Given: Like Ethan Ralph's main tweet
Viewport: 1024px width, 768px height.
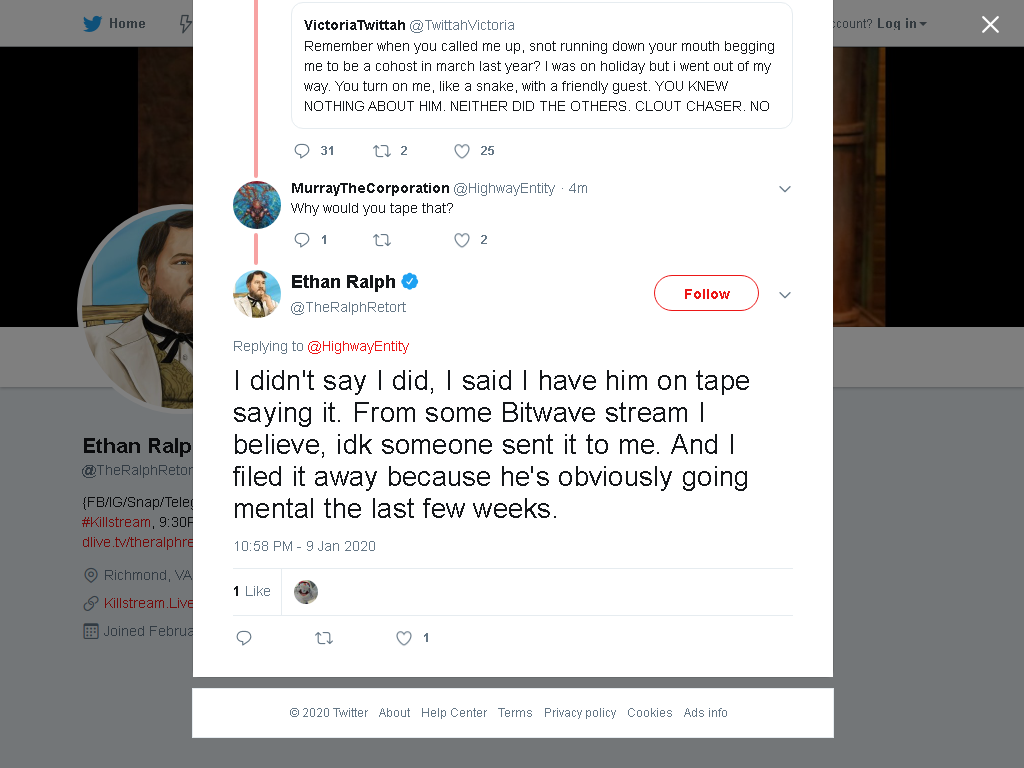Looking at the screenshot, I should 404,638.
